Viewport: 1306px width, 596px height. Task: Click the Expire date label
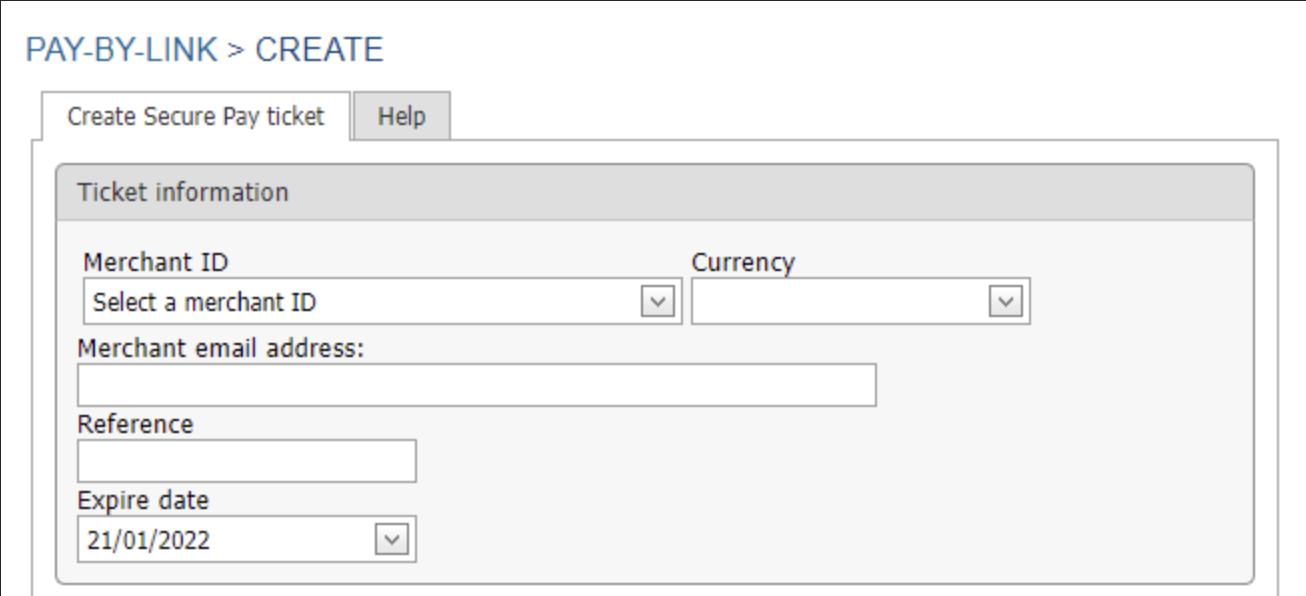point(143,500)
